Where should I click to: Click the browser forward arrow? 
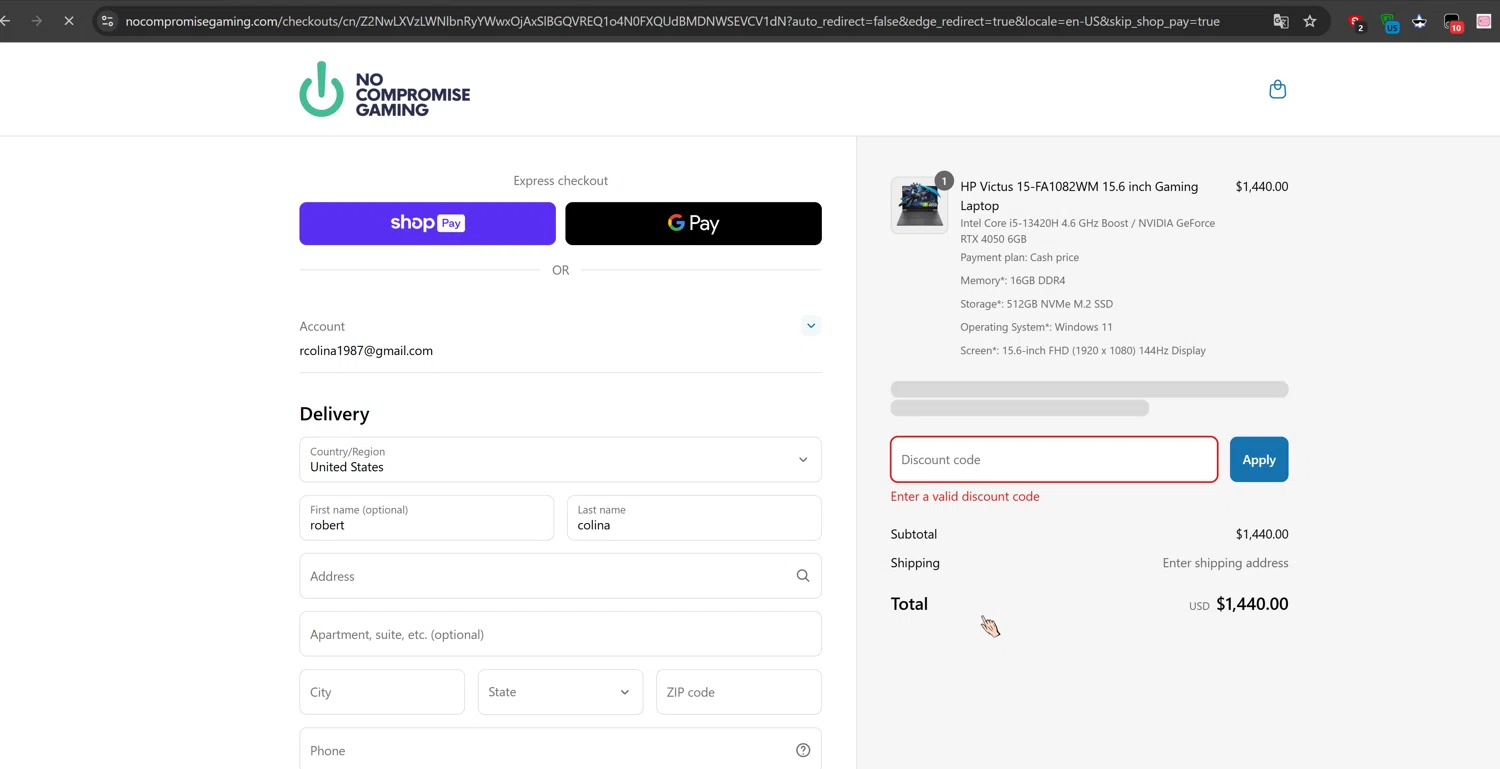37,20
